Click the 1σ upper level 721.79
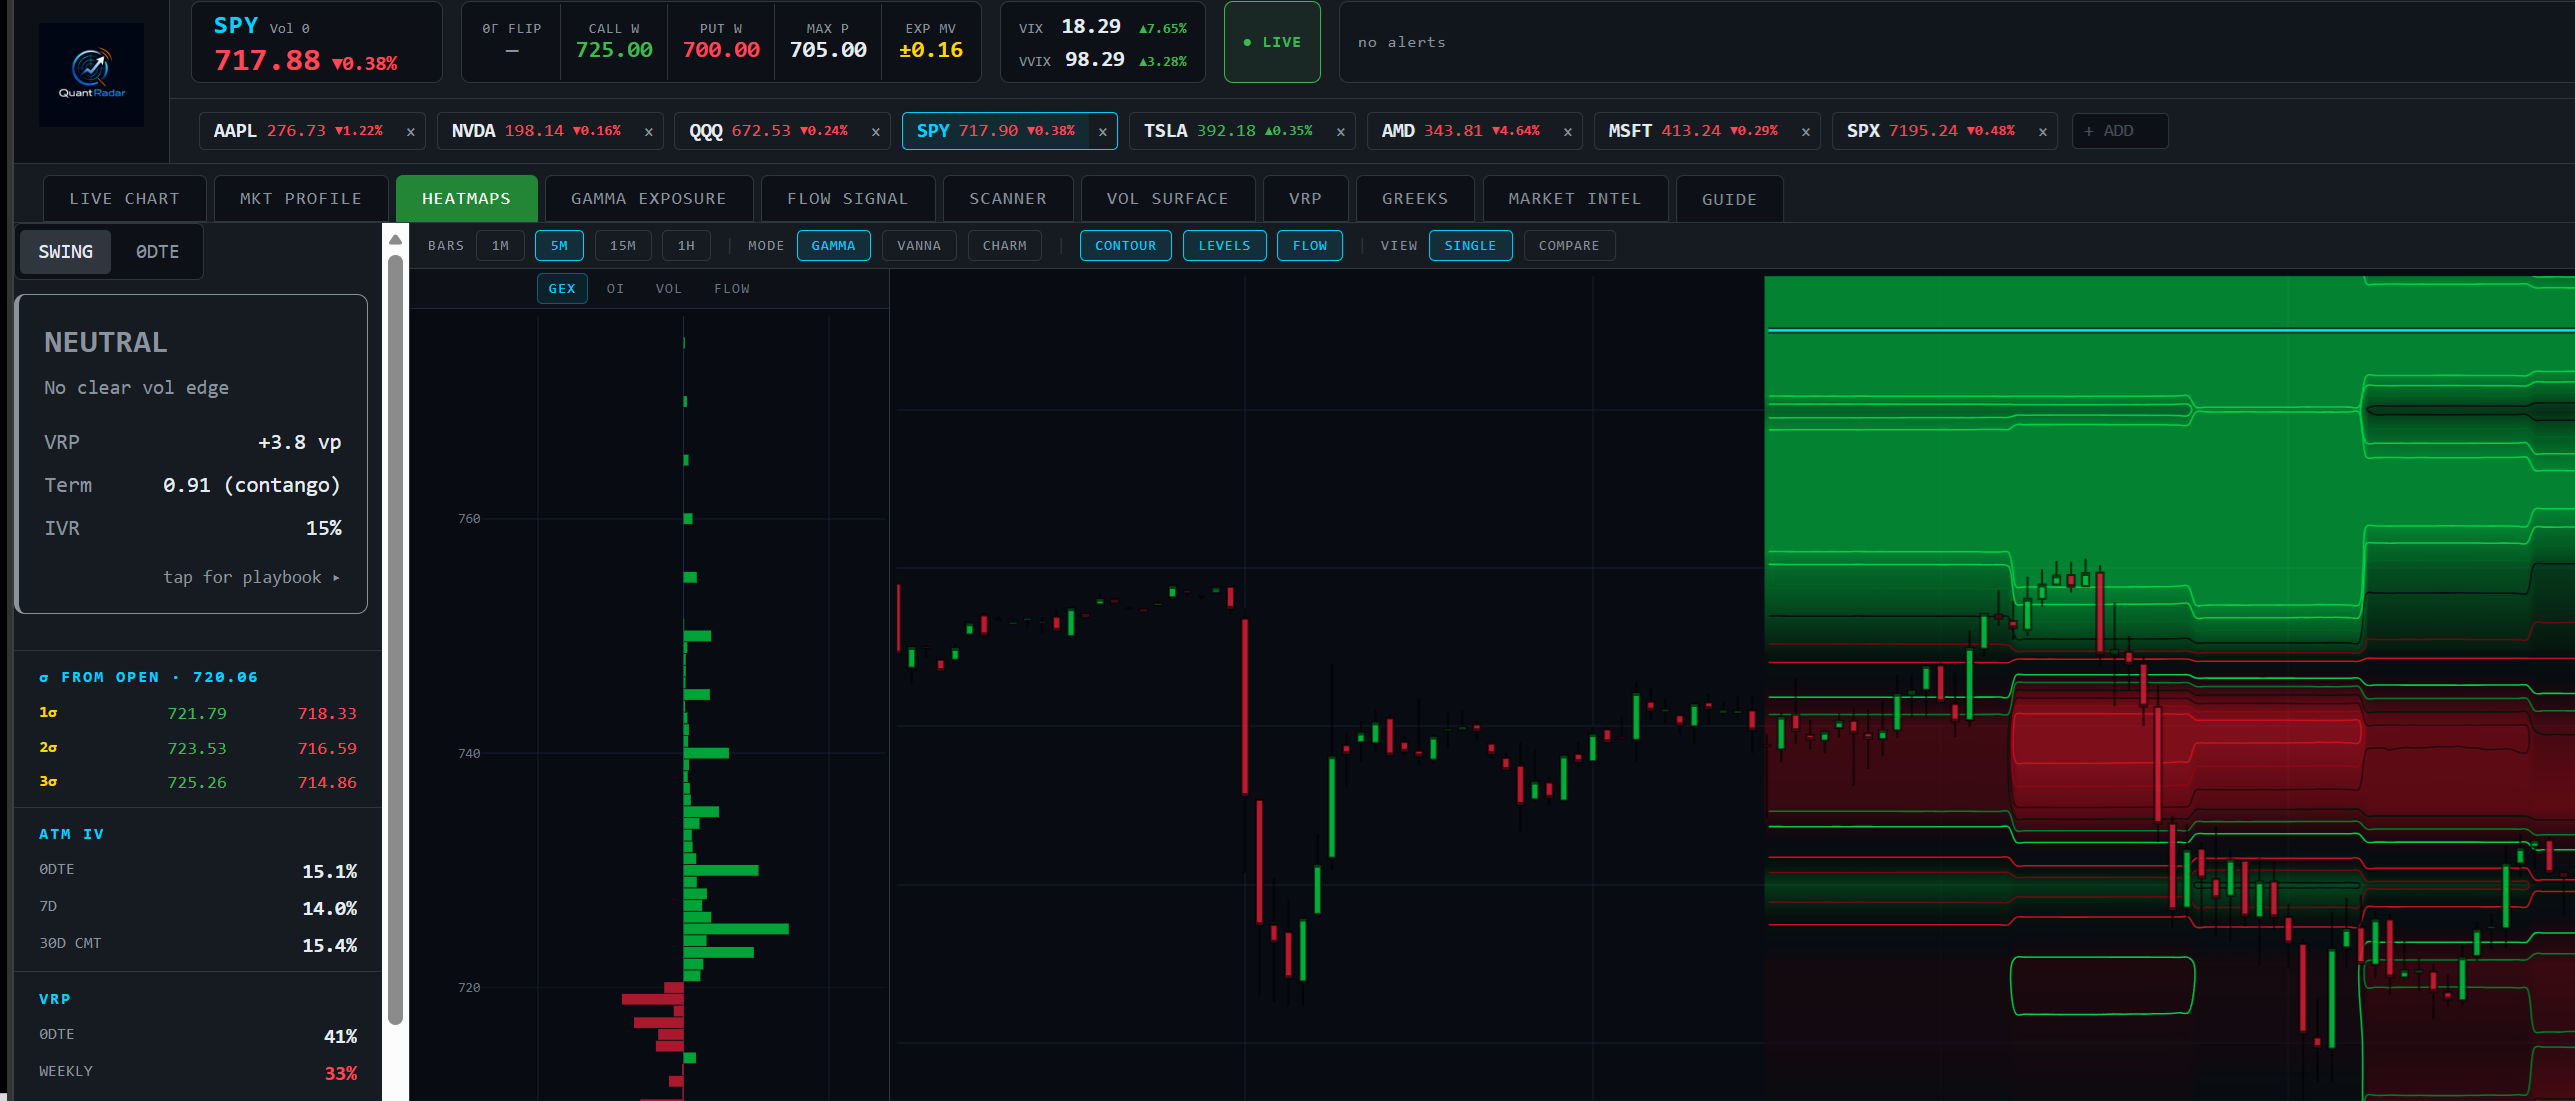 coord(197,713)
